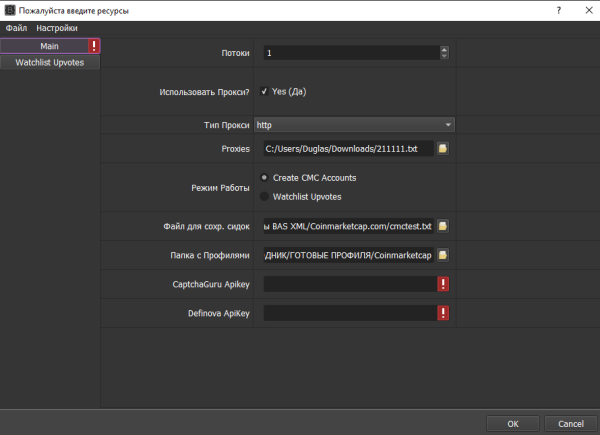Click browse icon for session save file
The width and height of the screenshot is (600, 435).
[x=442, y=226]
